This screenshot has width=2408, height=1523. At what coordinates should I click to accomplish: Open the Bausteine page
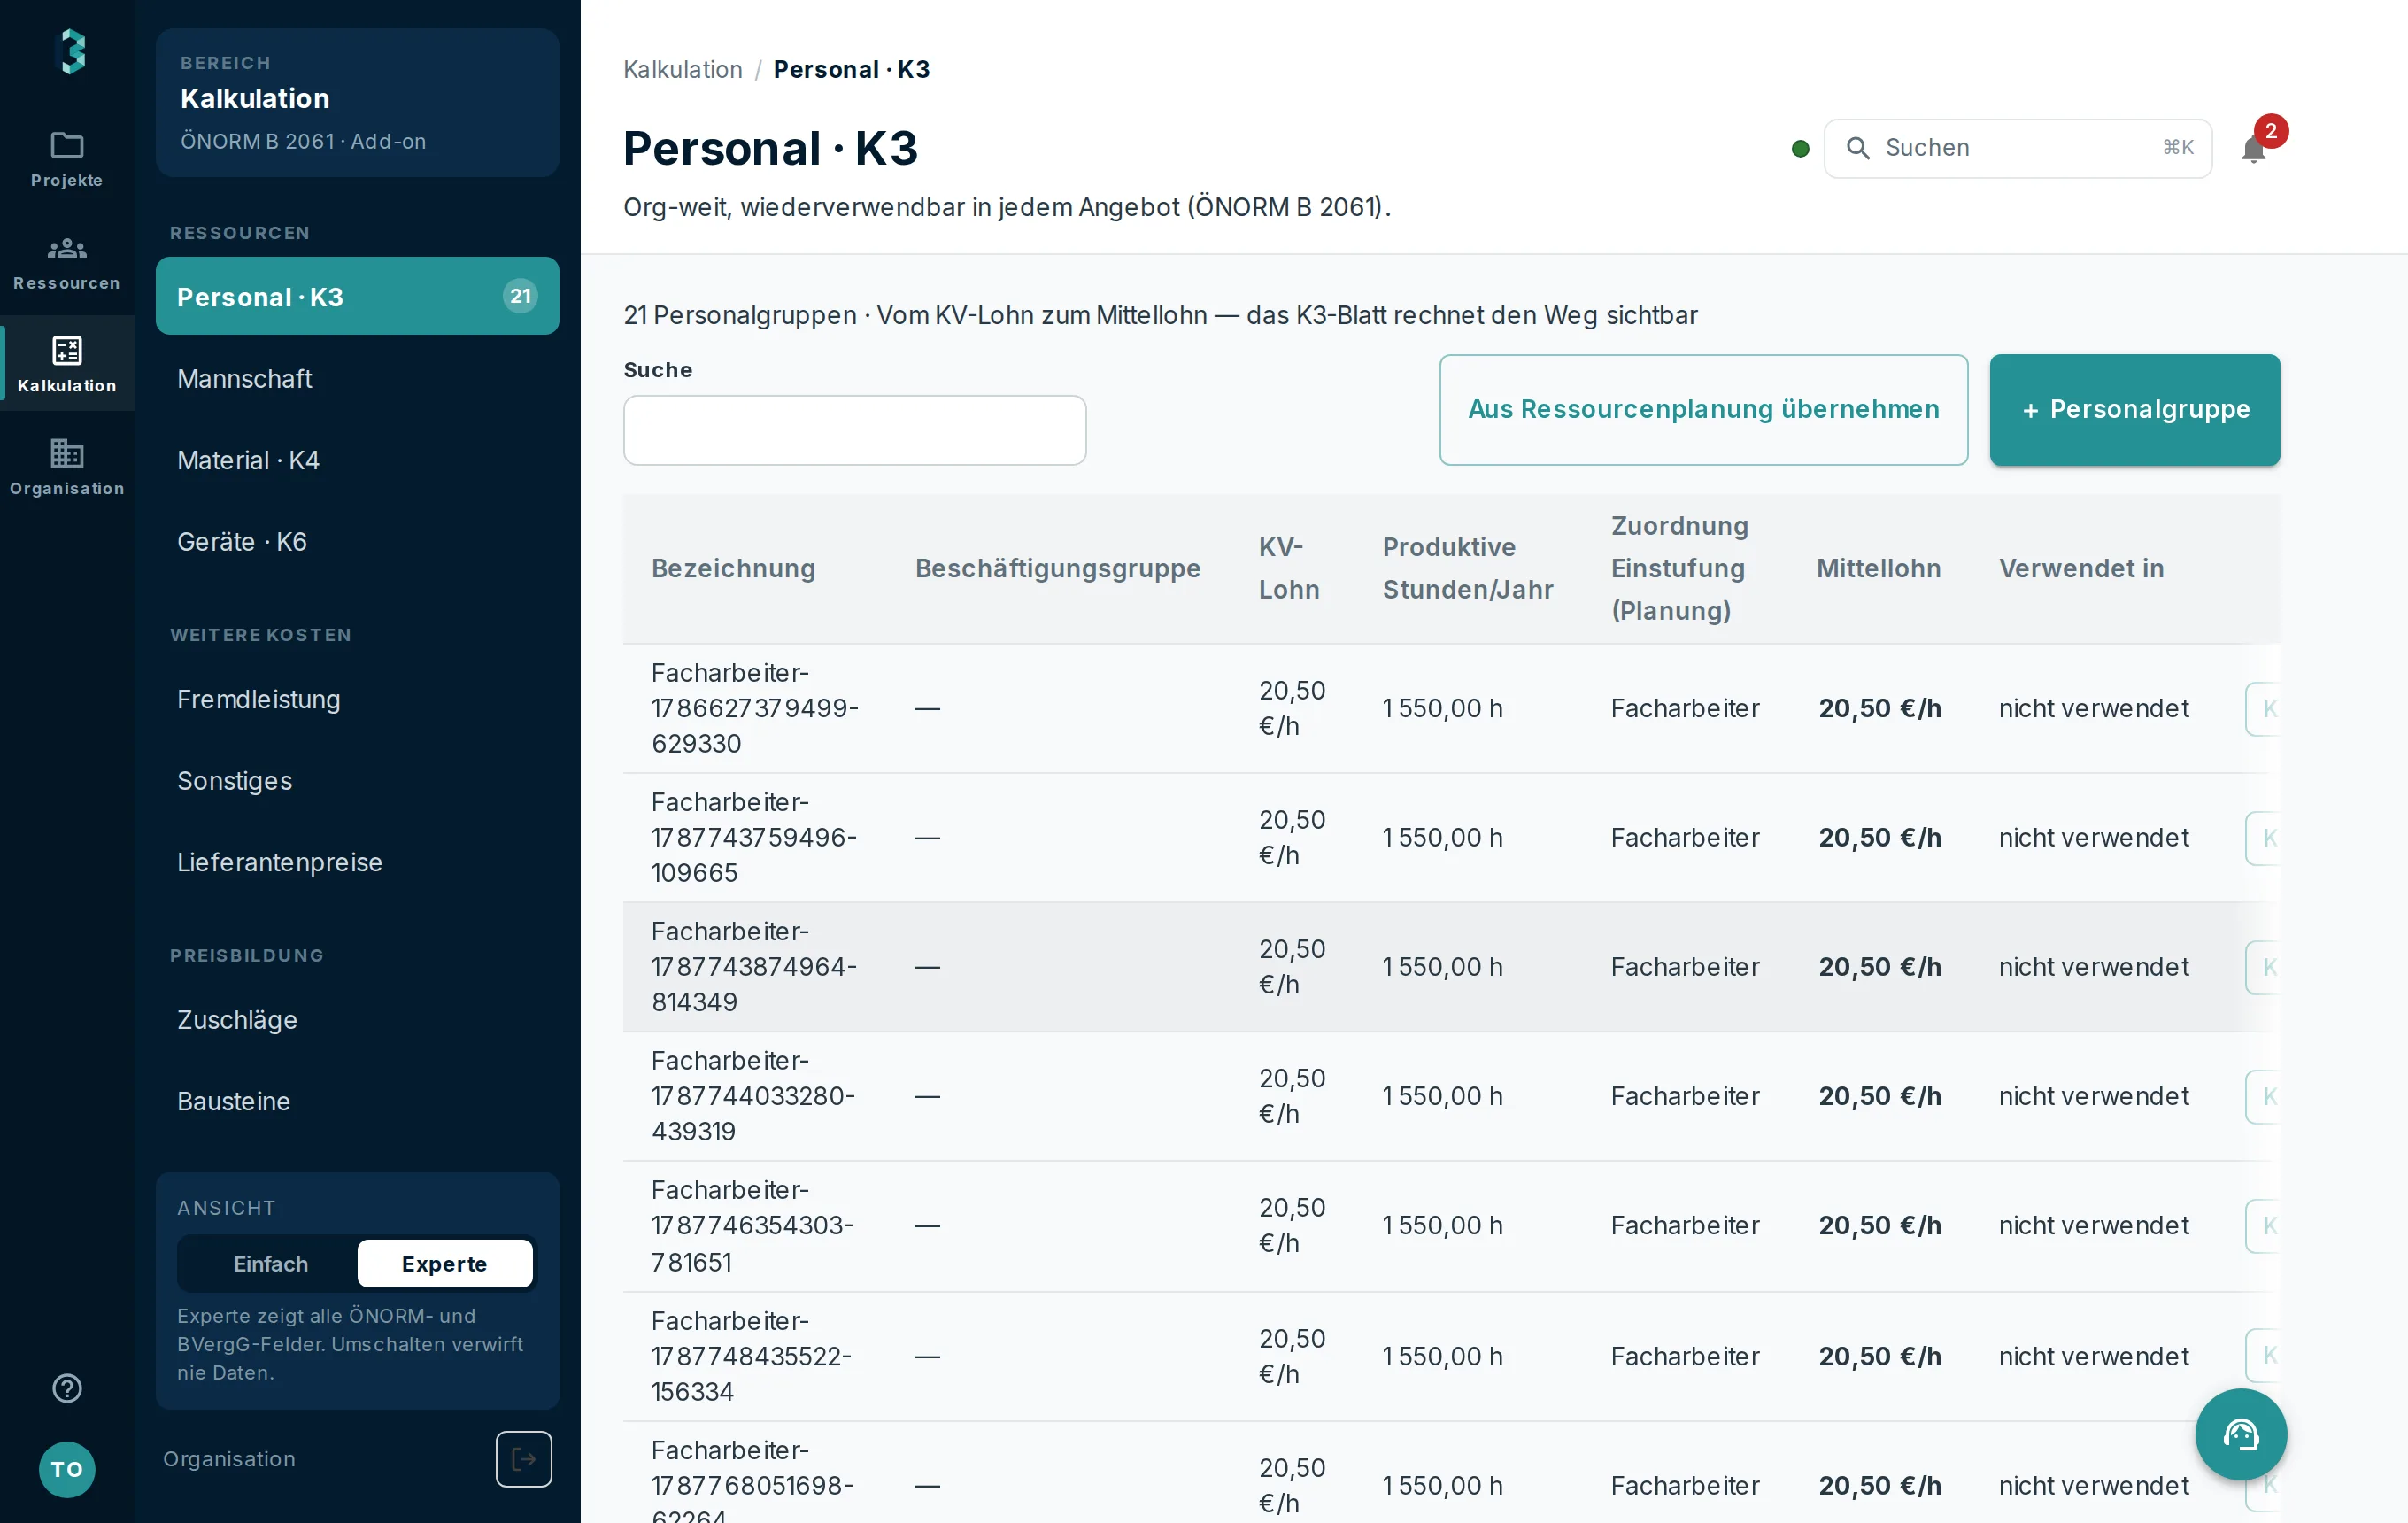[357, 1101]
